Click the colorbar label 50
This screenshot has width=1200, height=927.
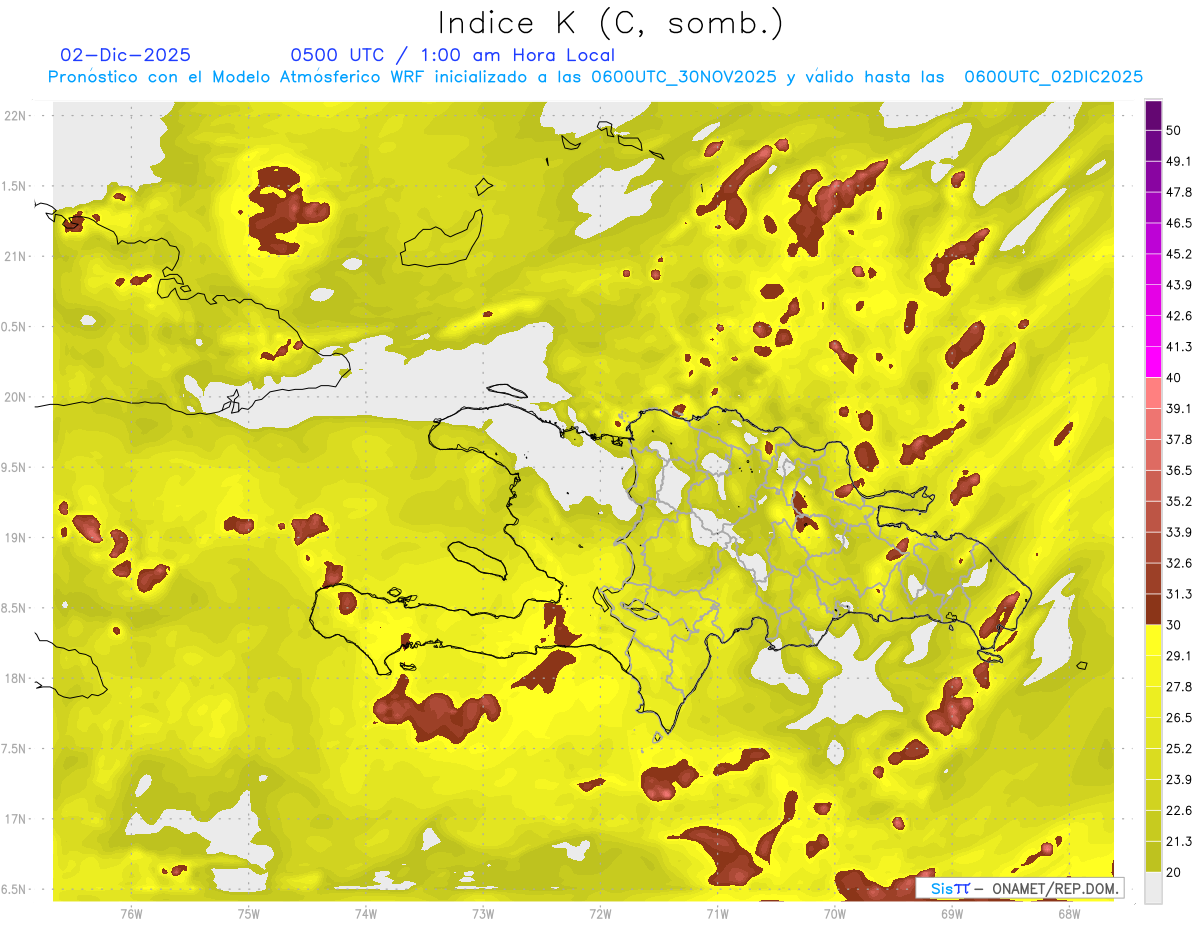pyautogui.click(x=1174, y=131)
